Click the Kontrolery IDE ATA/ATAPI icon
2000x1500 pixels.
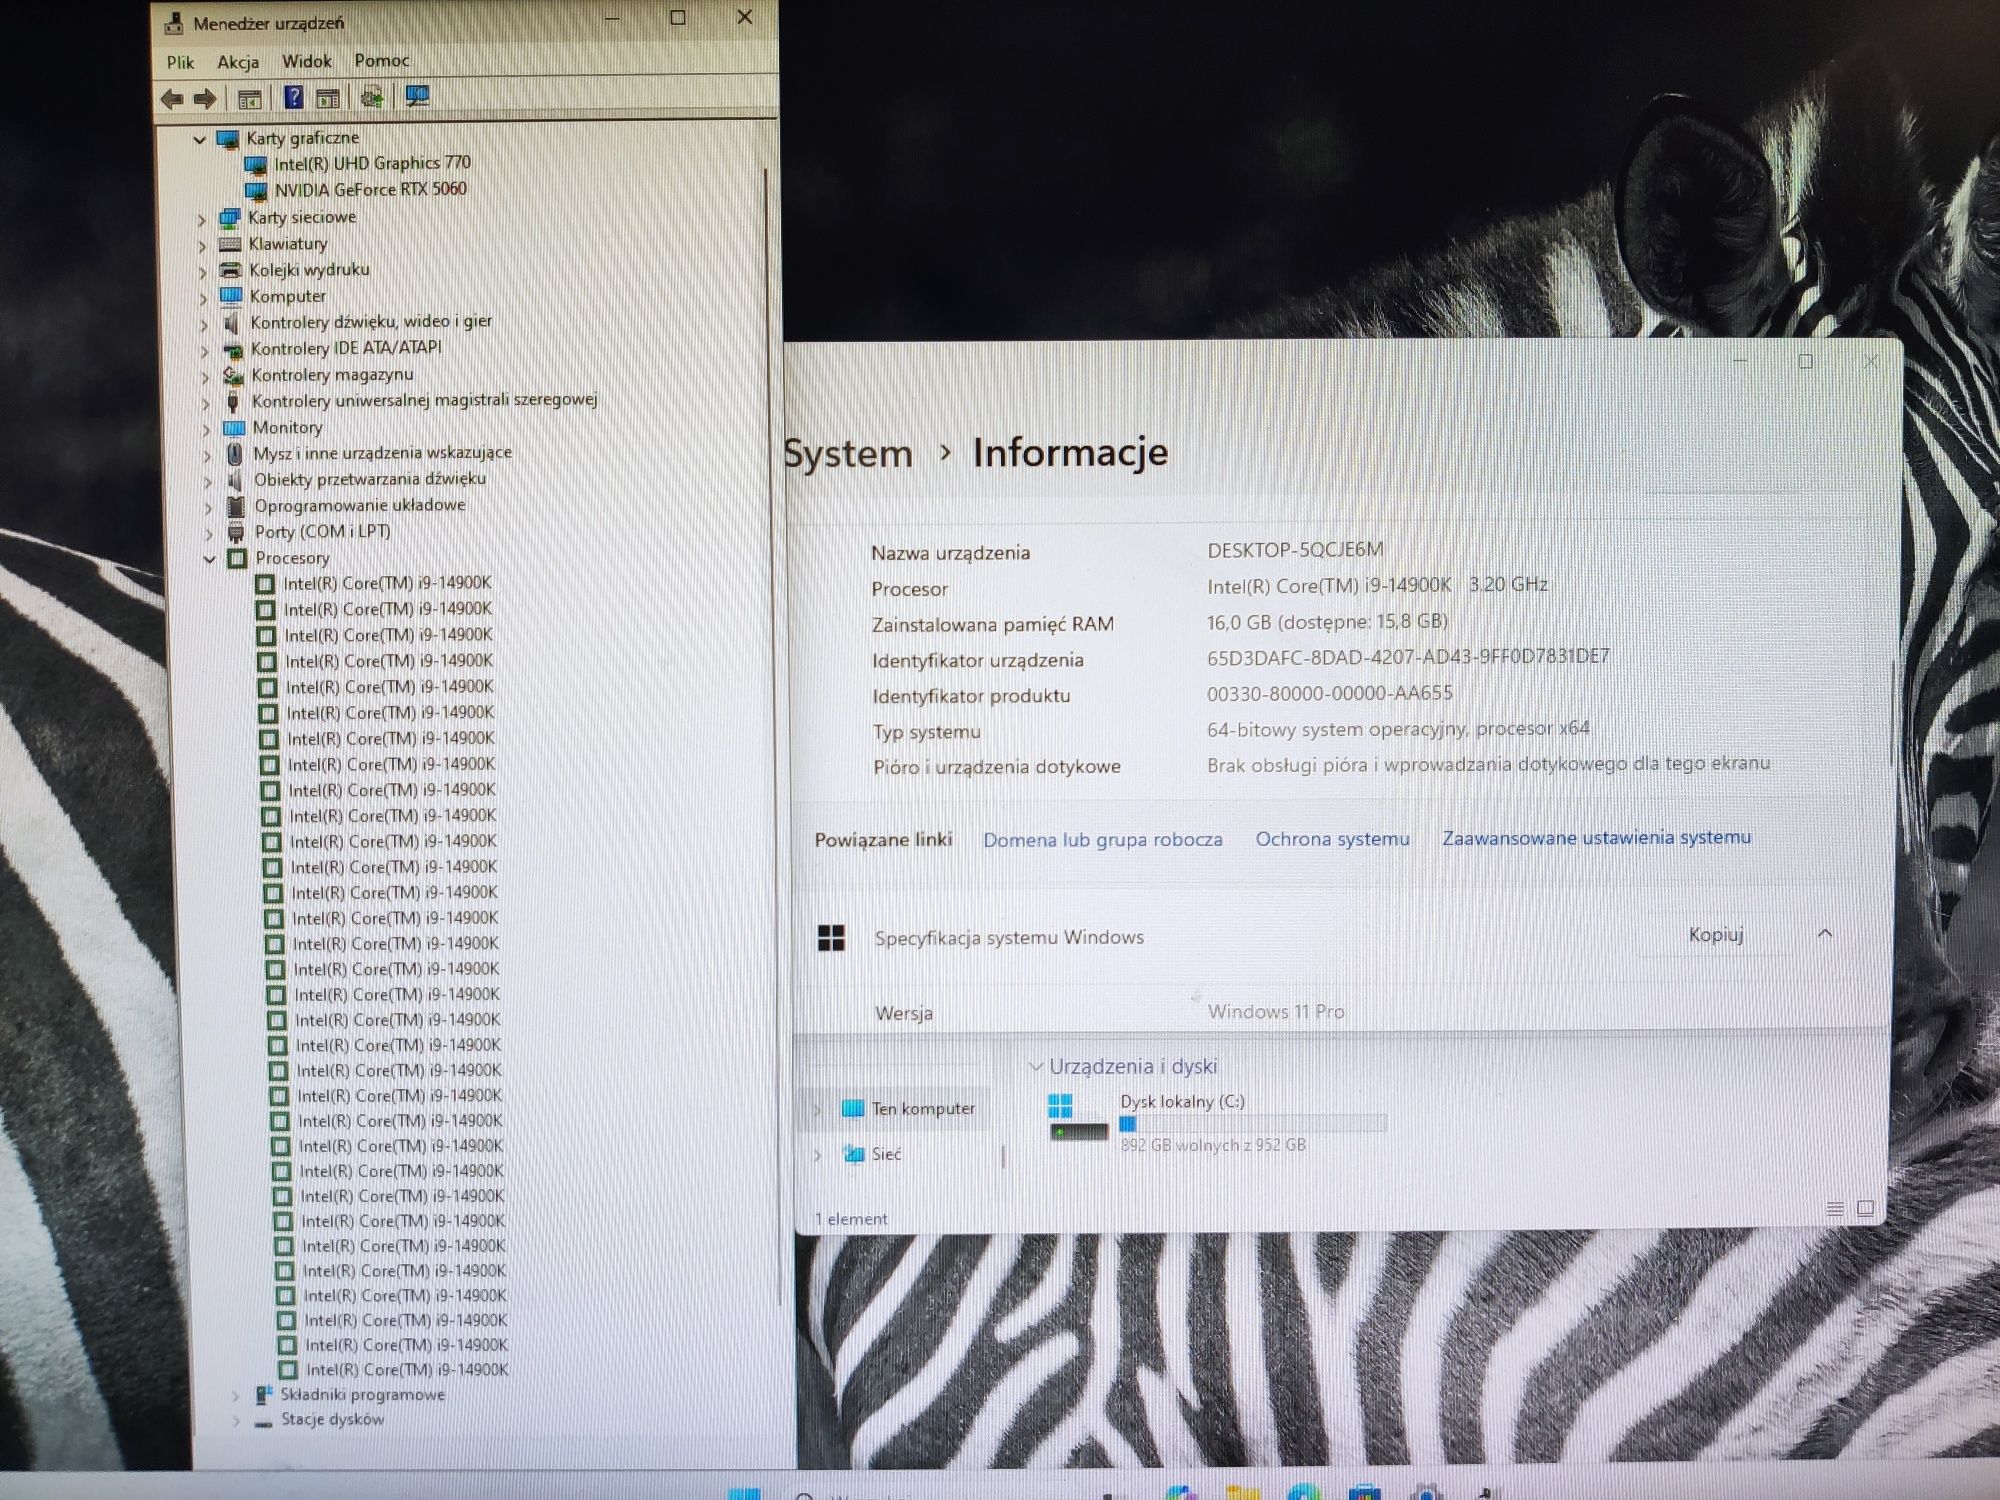(x=233, y=349)
